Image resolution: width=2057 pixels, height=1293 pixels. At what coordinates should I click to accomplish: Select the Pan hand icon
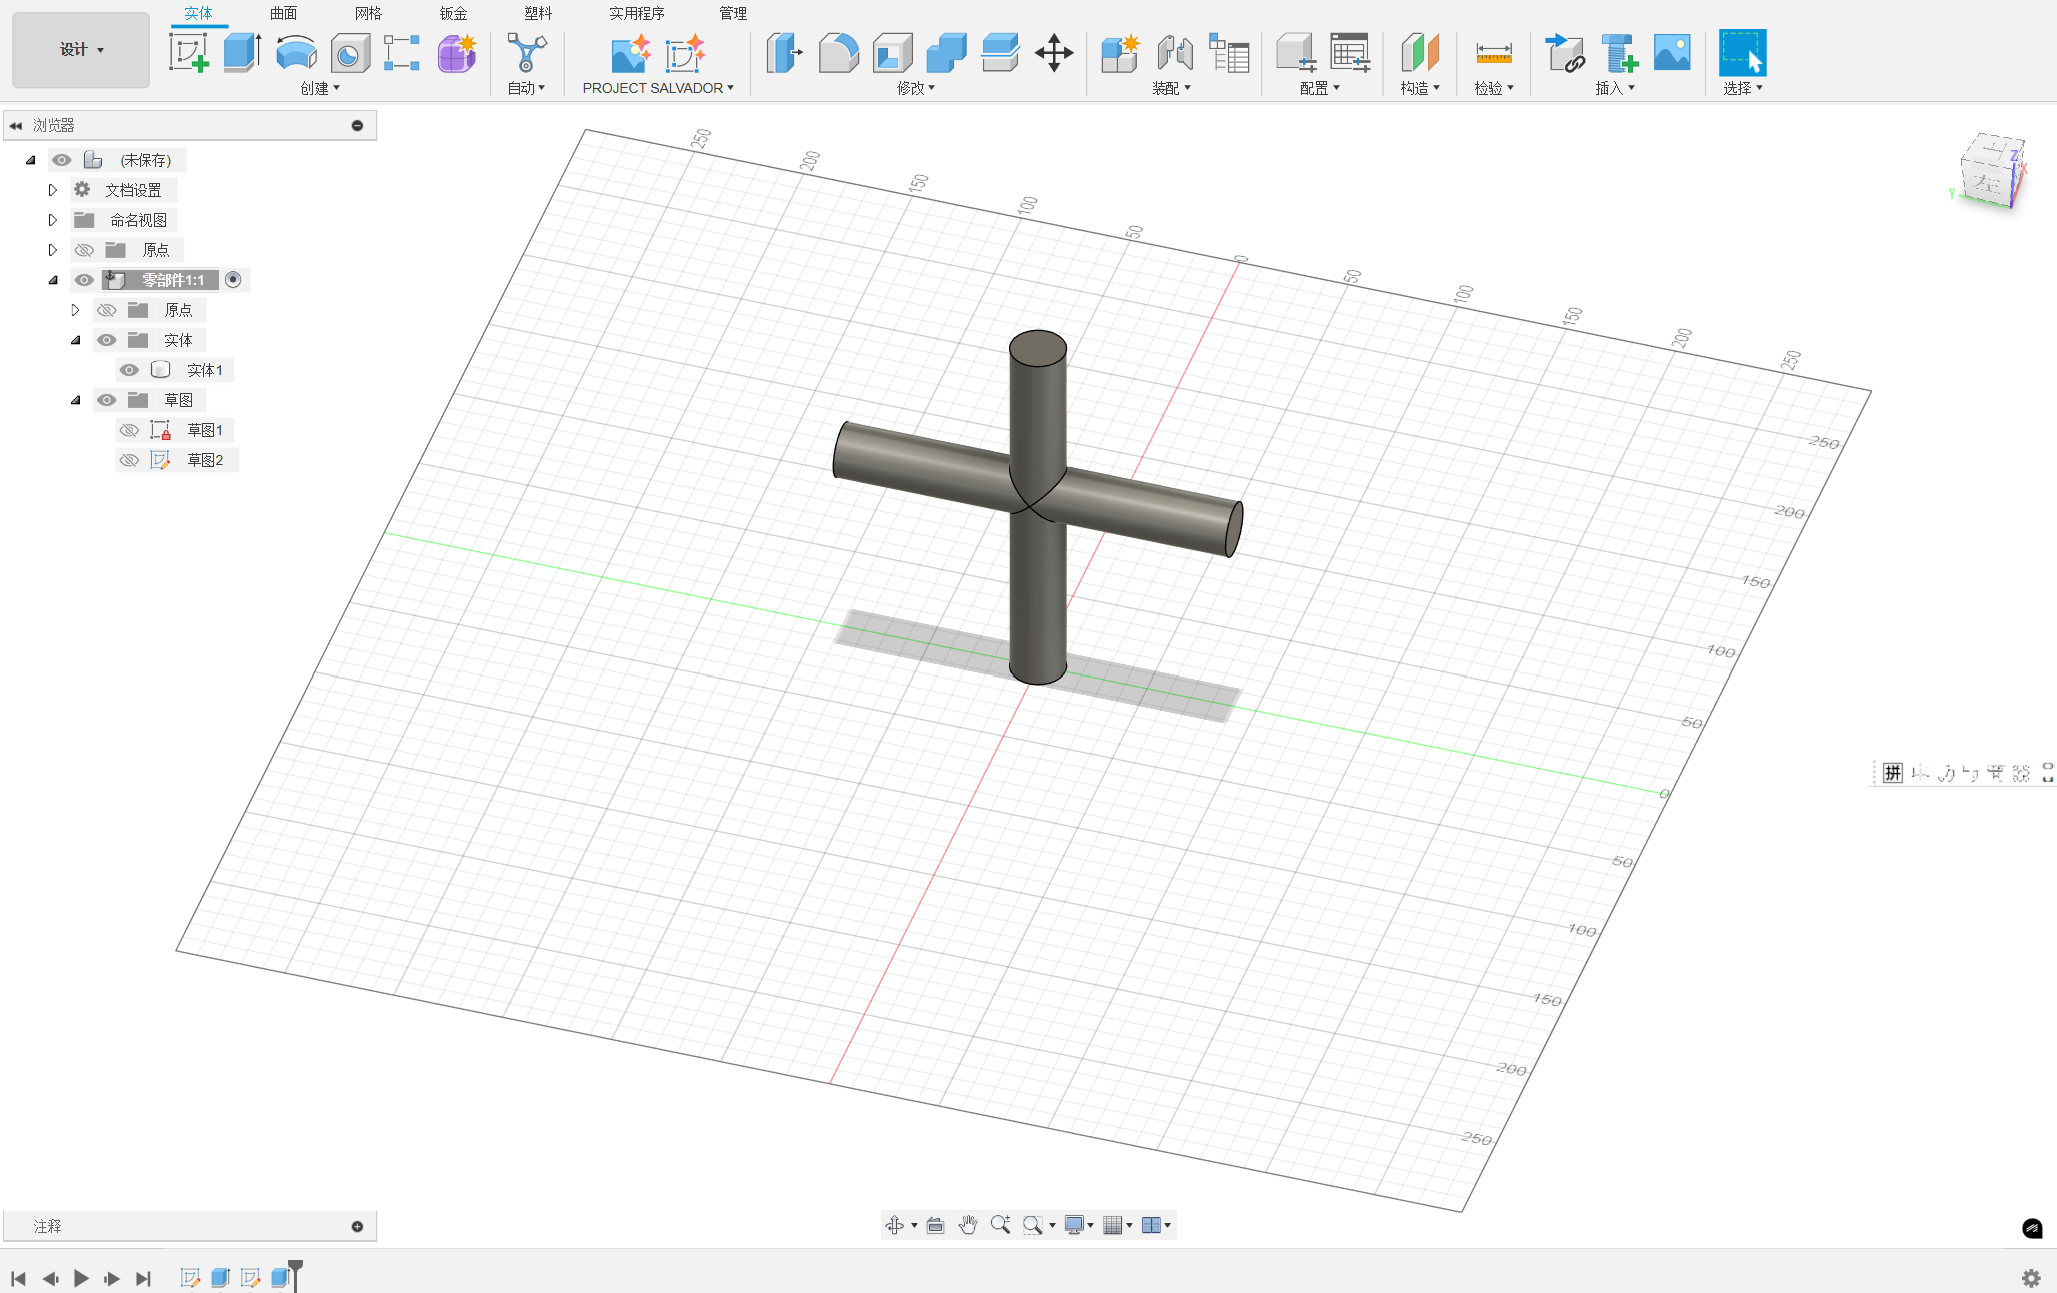(967, 1225)
